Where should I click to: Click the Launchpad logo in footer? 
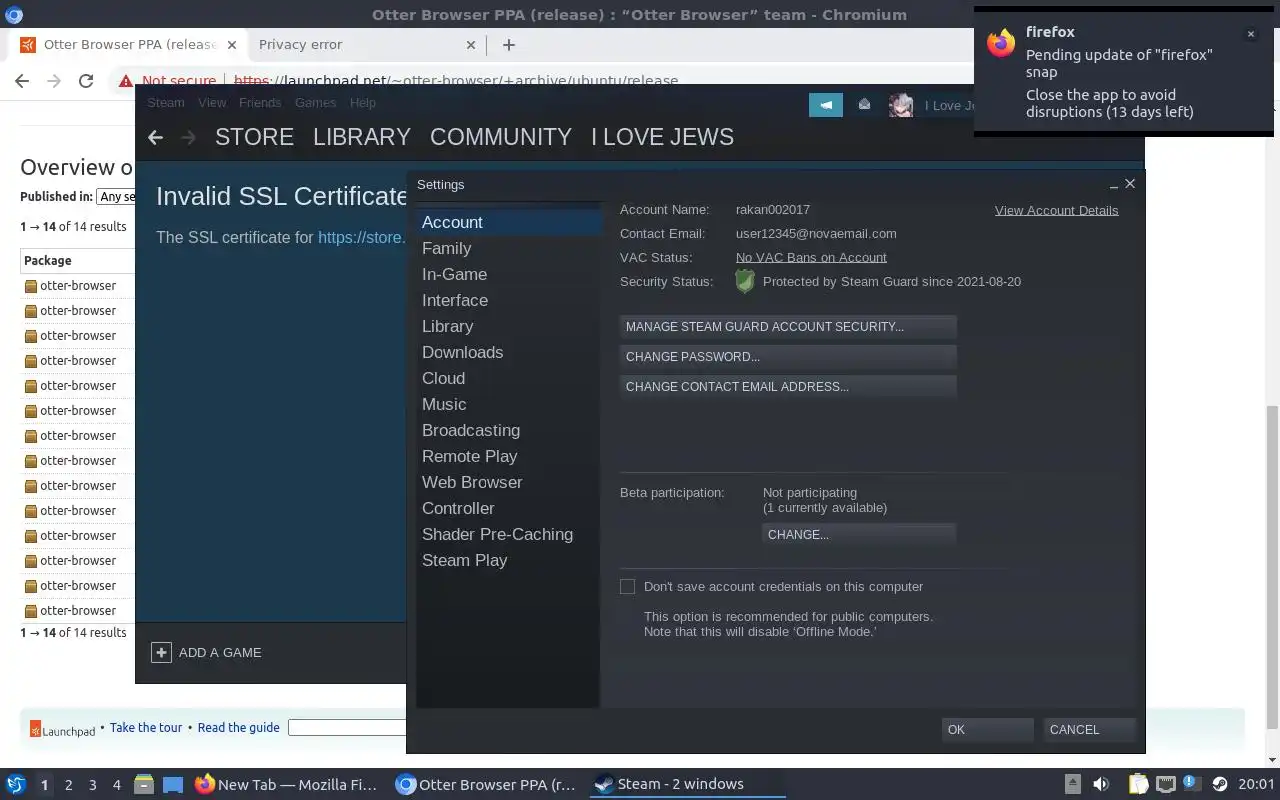click(x=62, y=730)
